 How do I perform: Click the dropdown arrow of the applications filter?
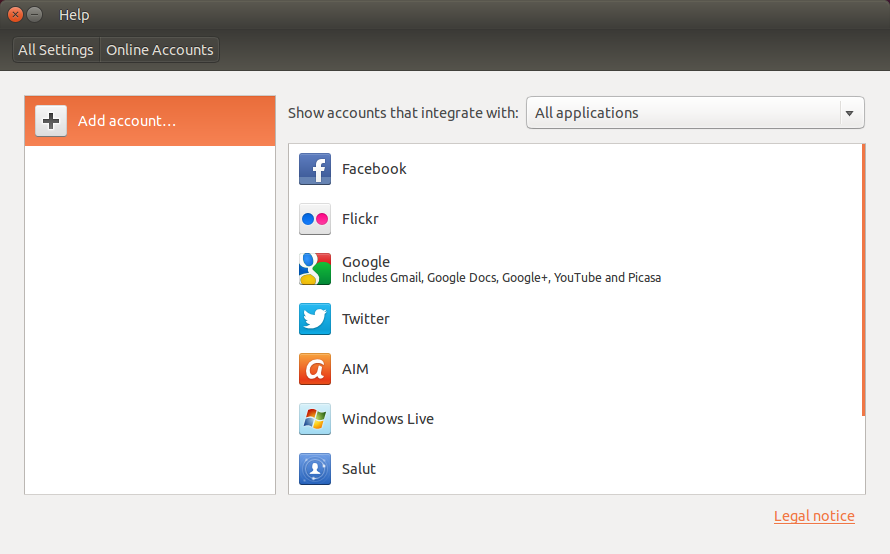click(849, 114)
